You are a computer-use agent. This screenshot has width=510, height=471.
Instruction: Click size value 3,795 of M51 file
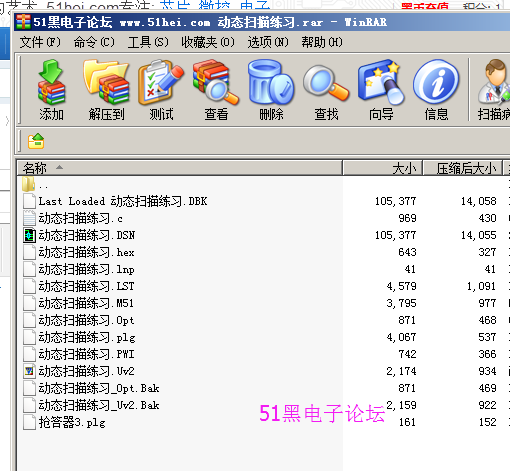coord(402,303)
